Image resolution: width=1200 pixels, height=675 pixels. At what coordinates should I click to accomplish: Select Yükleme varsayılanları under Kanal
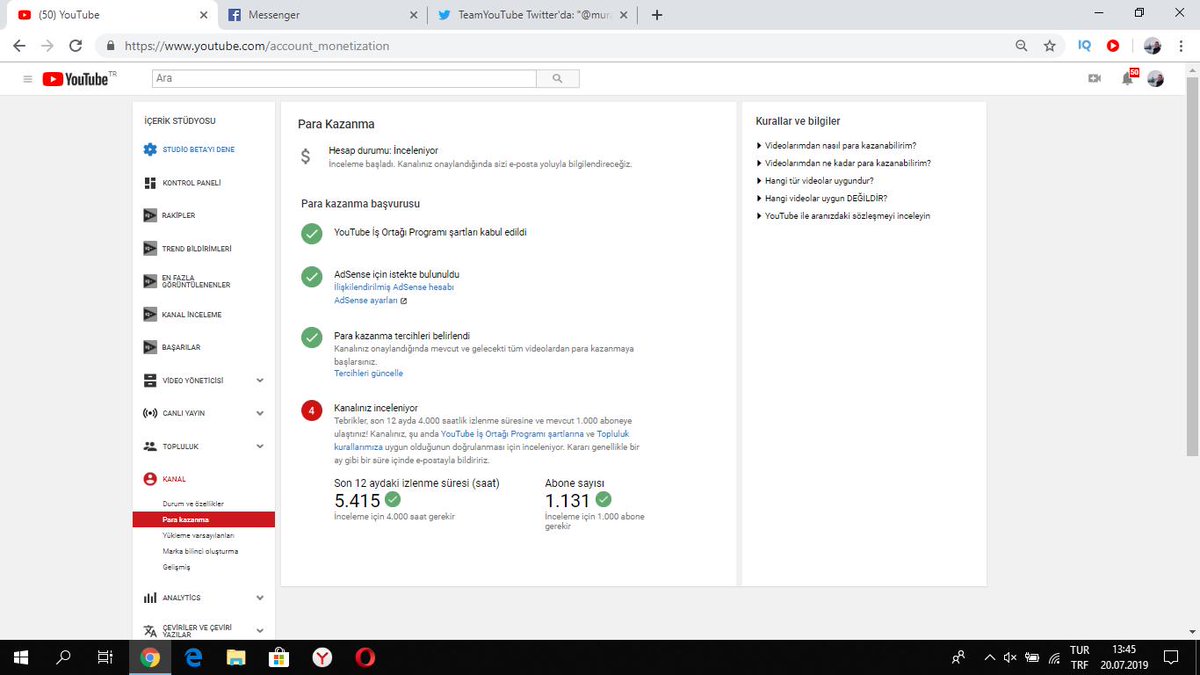[x=198, y=535]
